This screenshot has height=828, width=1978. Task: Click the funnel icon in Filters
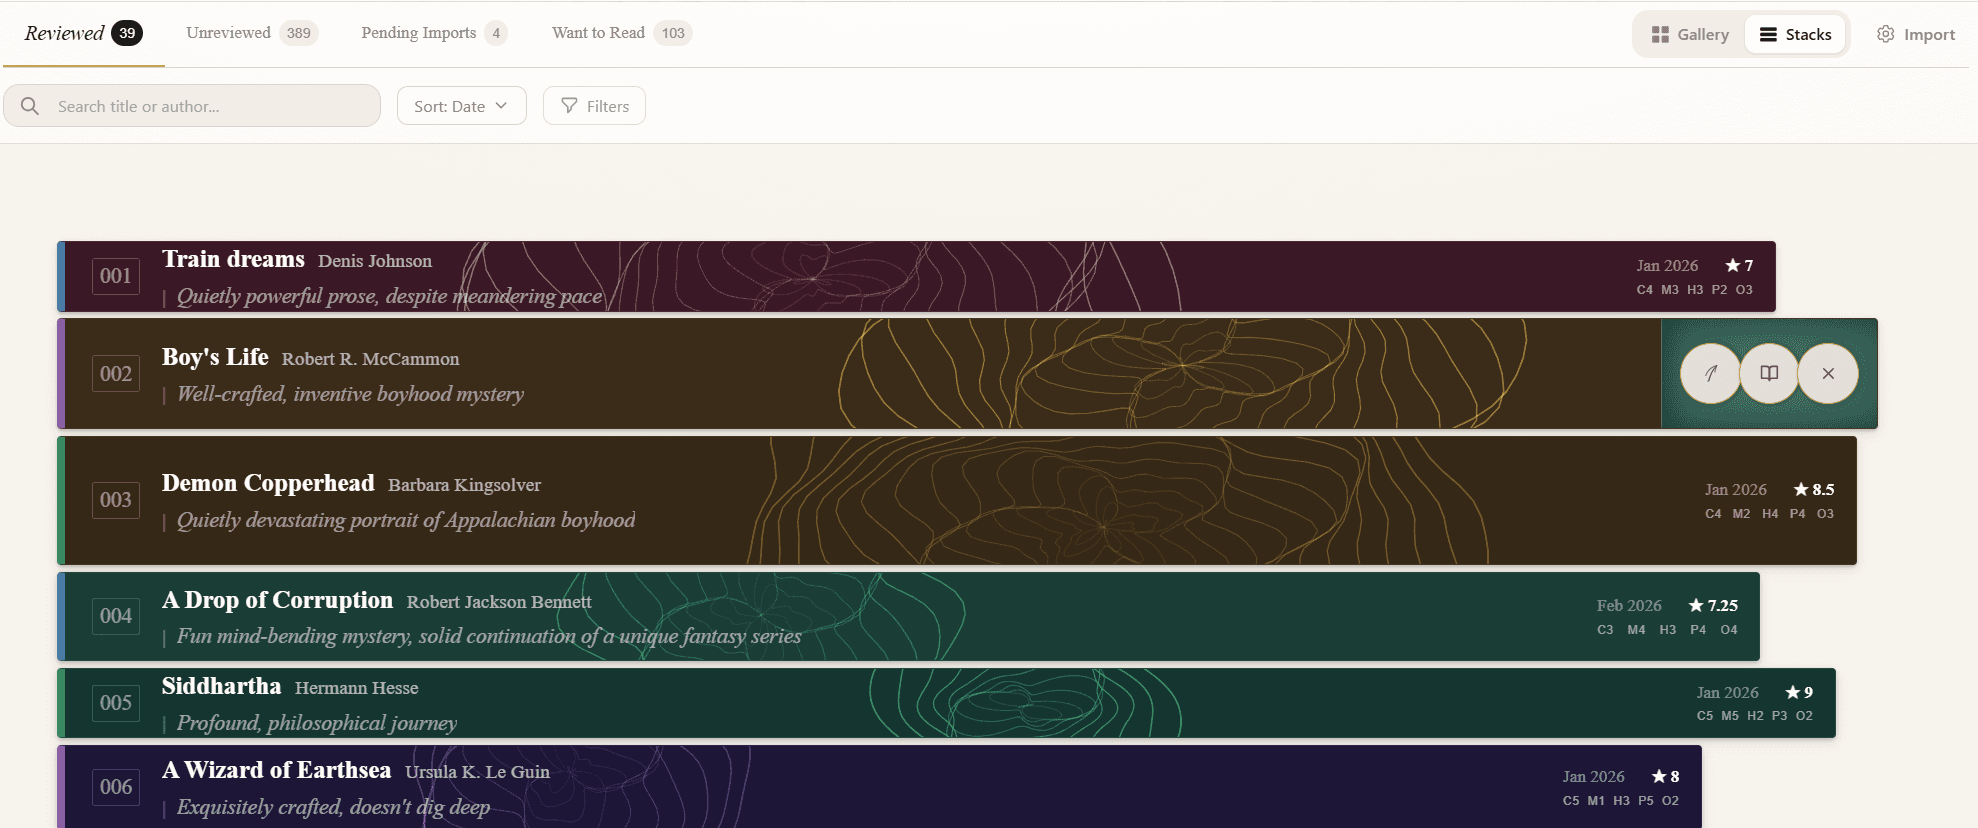(x=569, y=106)
